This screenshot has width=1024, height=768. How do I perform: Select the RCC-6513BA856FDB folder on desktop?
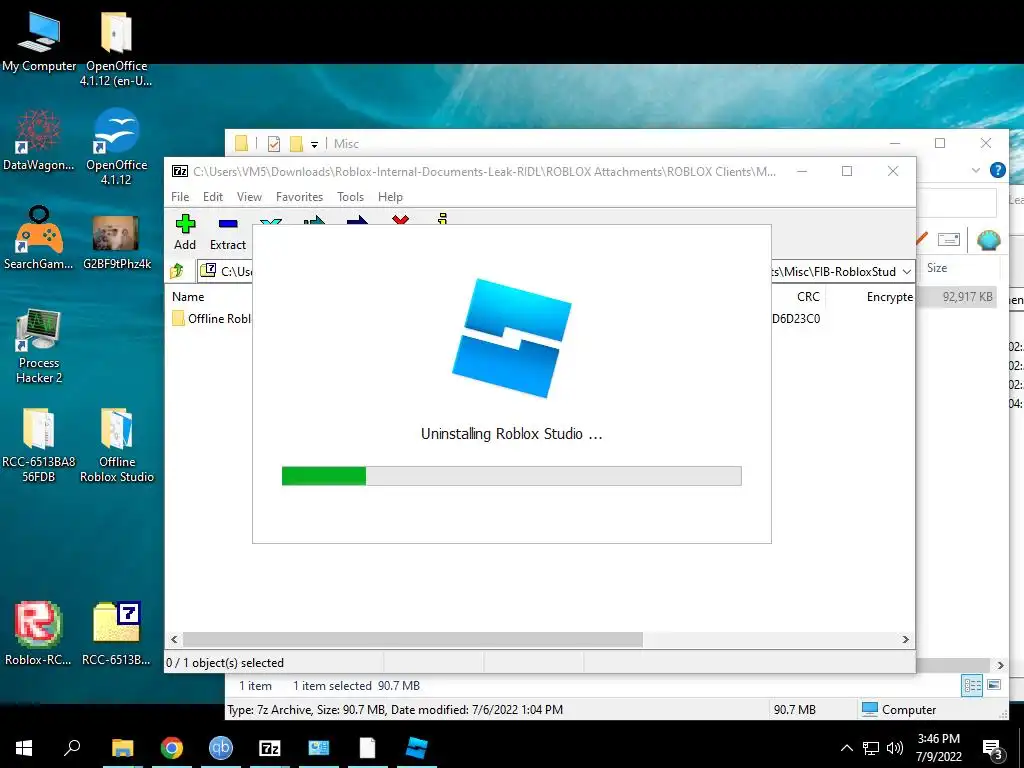39,445
